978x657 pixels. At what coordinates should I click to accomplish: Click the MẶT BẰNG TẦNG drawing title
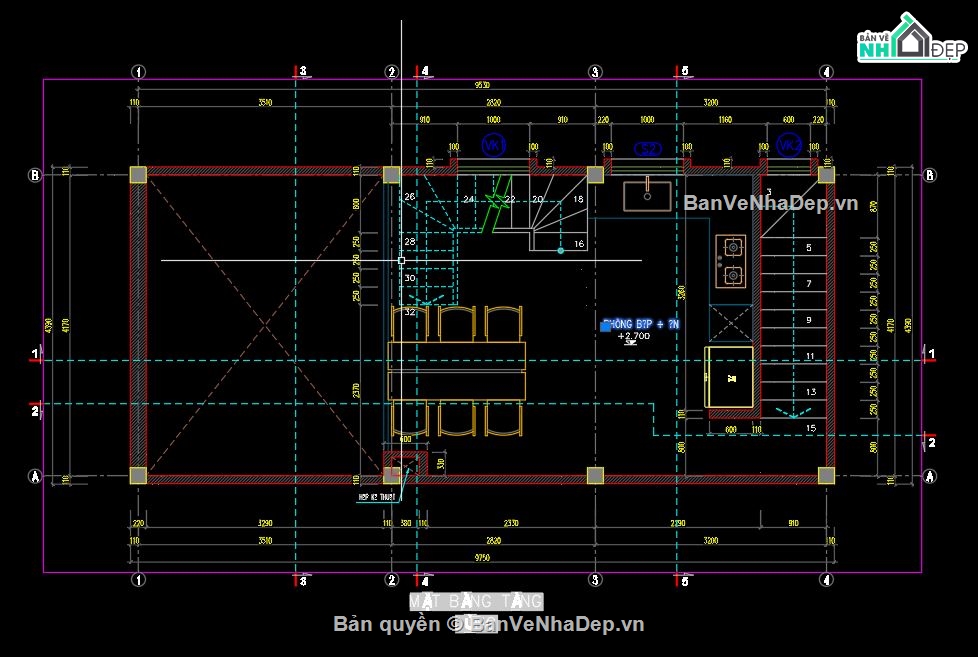tap(476, 601)
